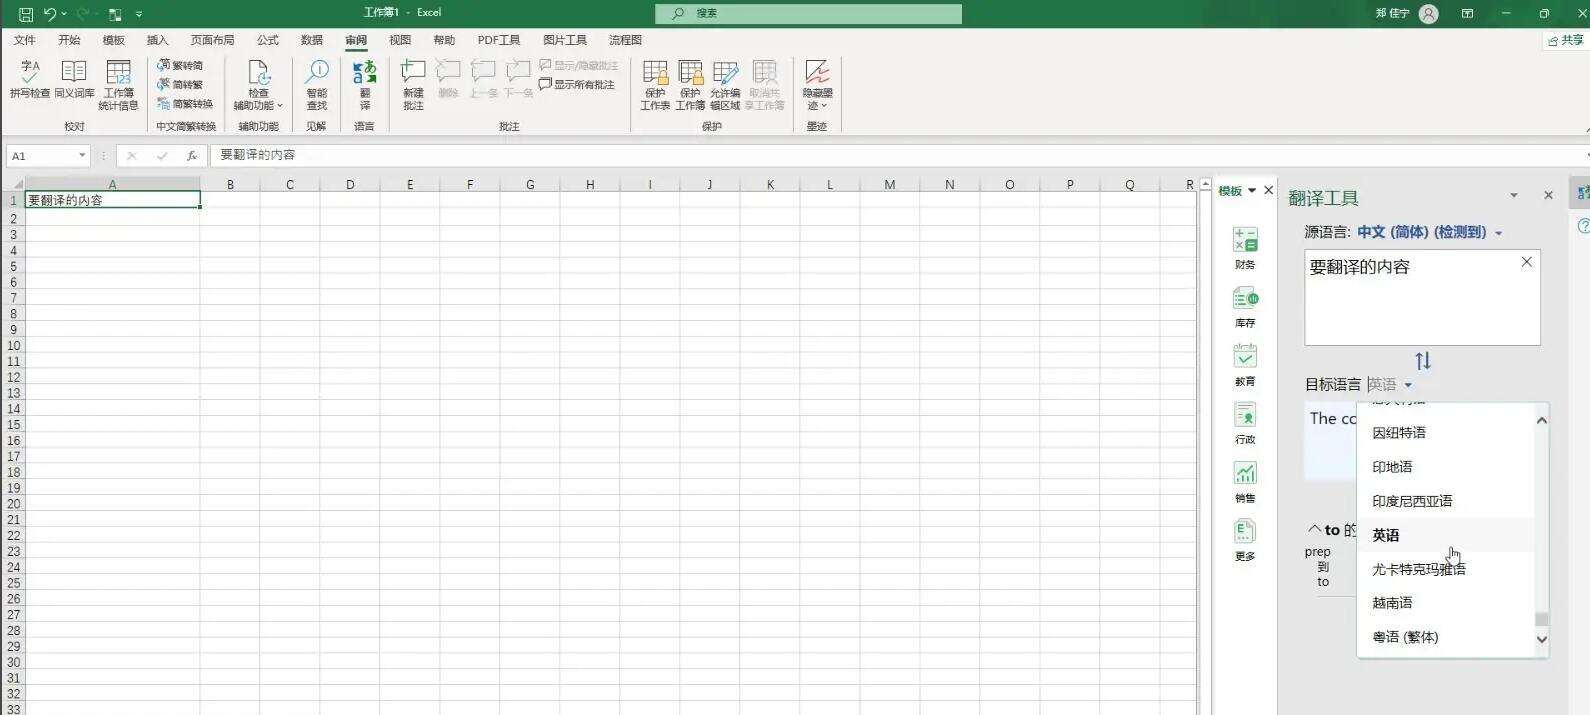Open 翻译工具 pane options dropdown
The height and width of the screenshot is (715, 1590).
click(x=1514, y=196)
